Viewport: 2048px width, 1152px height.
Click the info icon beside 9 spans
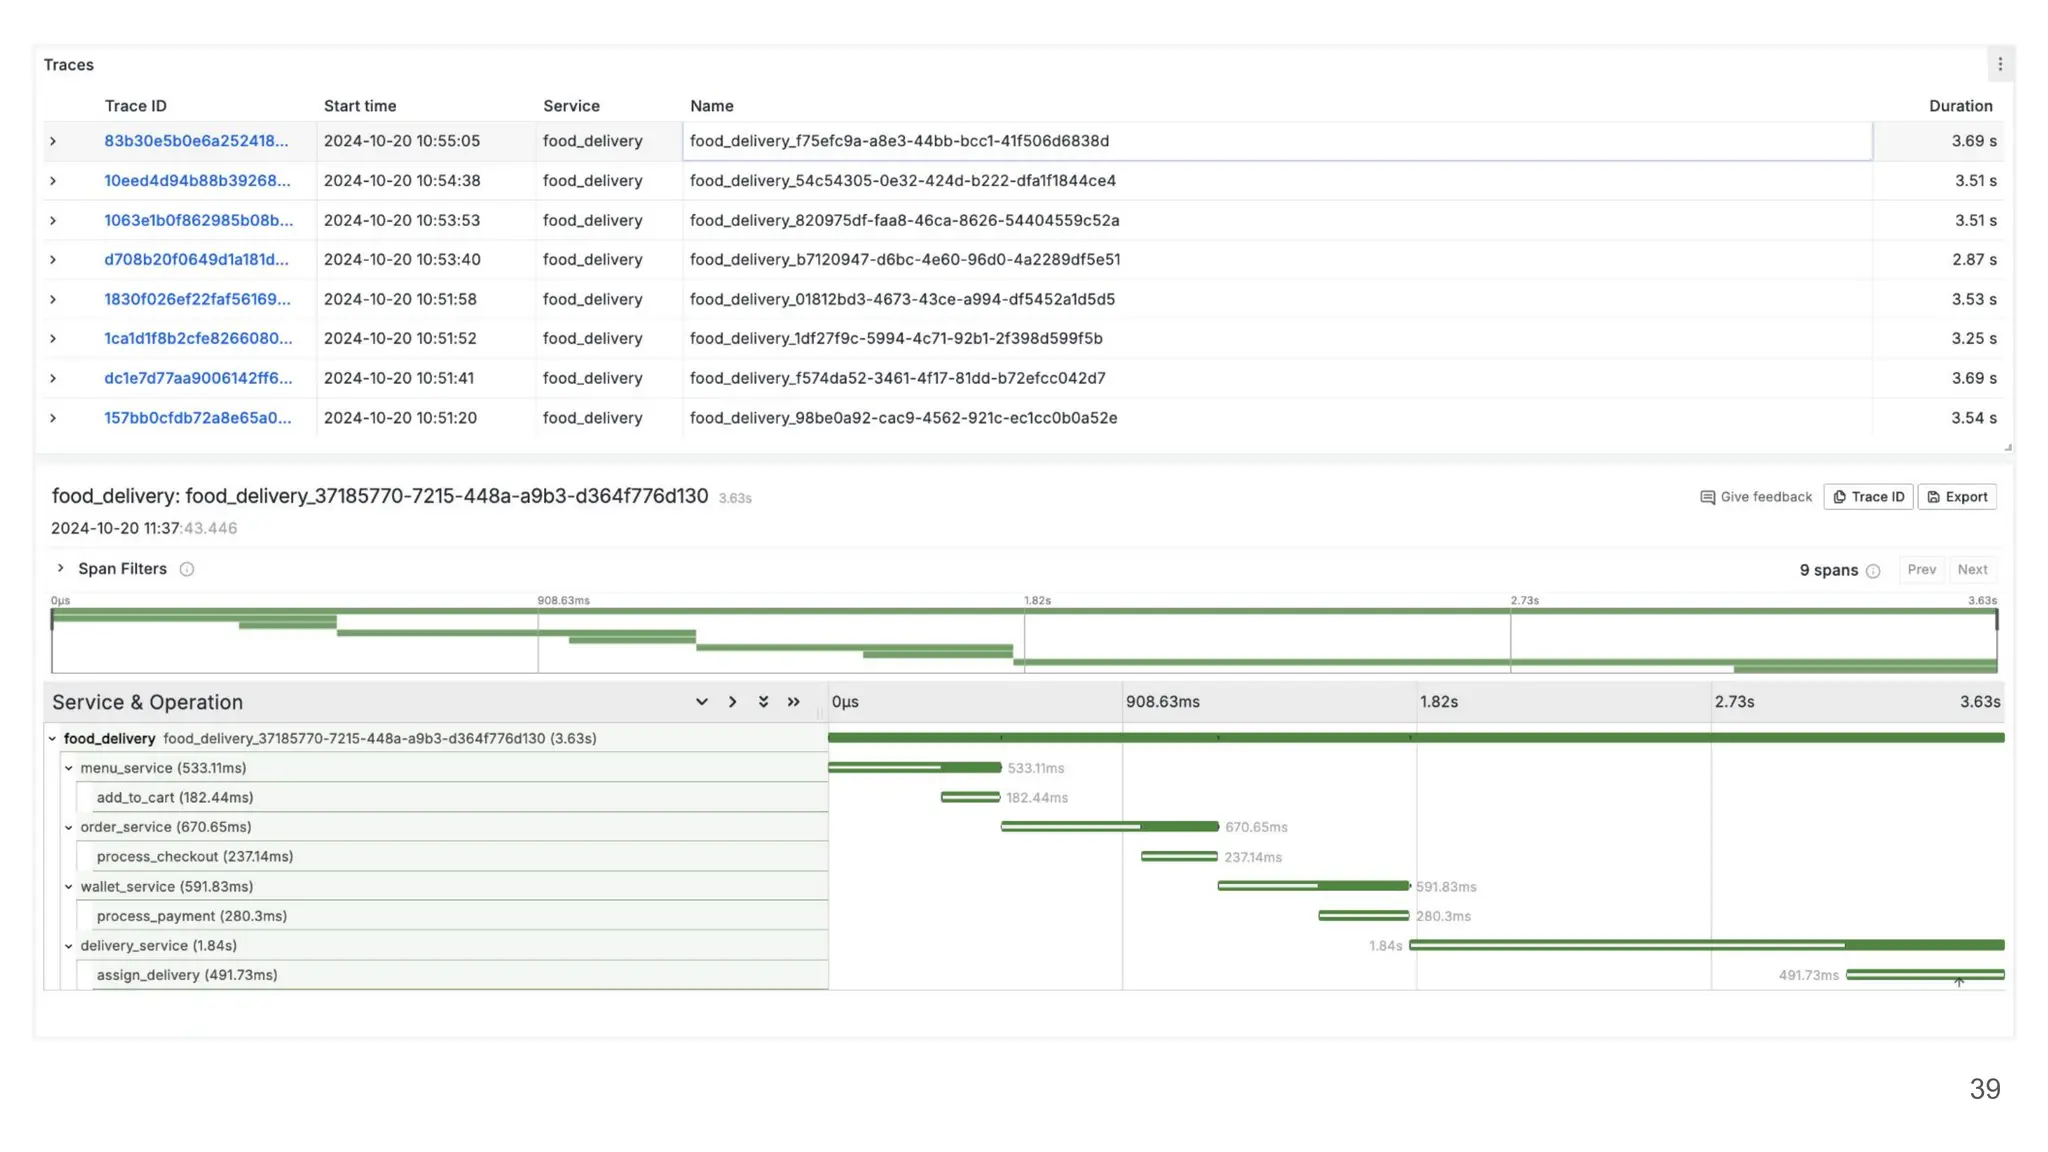[1873, 571]
